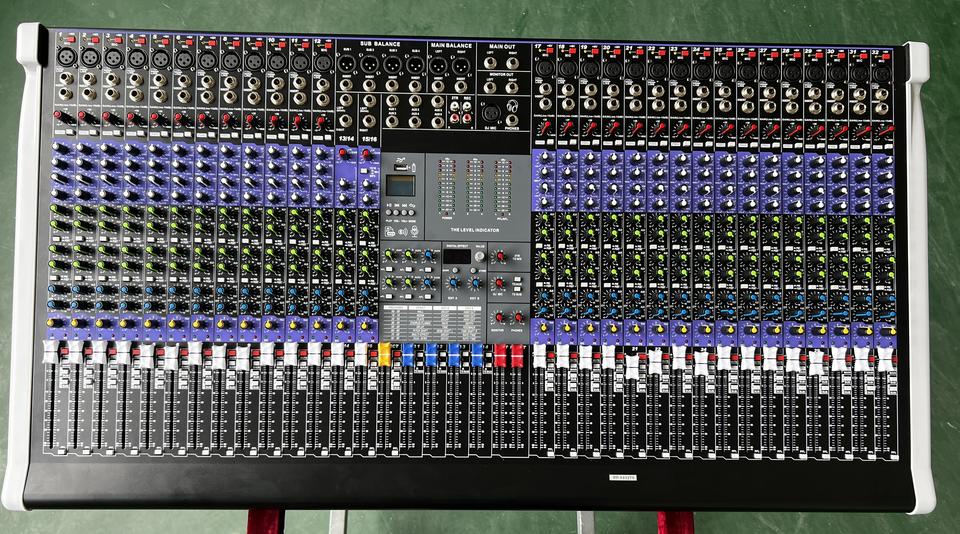Viewport: 960px width, 534px height.
Task: Toggle the red switch on channel 20
Action: (617, 52)
